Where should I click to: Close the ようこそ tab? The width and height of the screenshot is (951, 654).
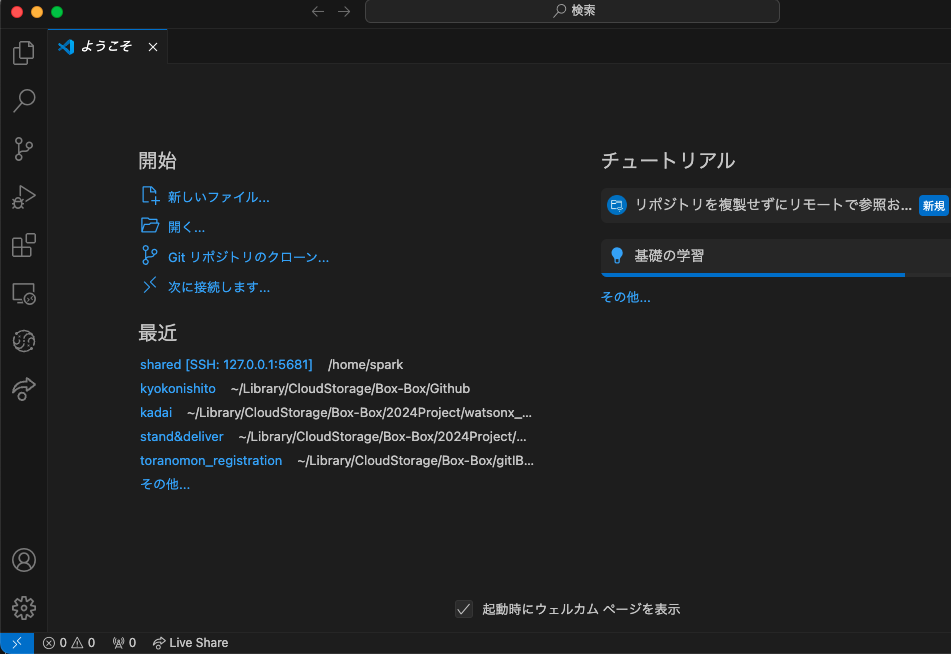pyautogui.click(x=153, y=47)
